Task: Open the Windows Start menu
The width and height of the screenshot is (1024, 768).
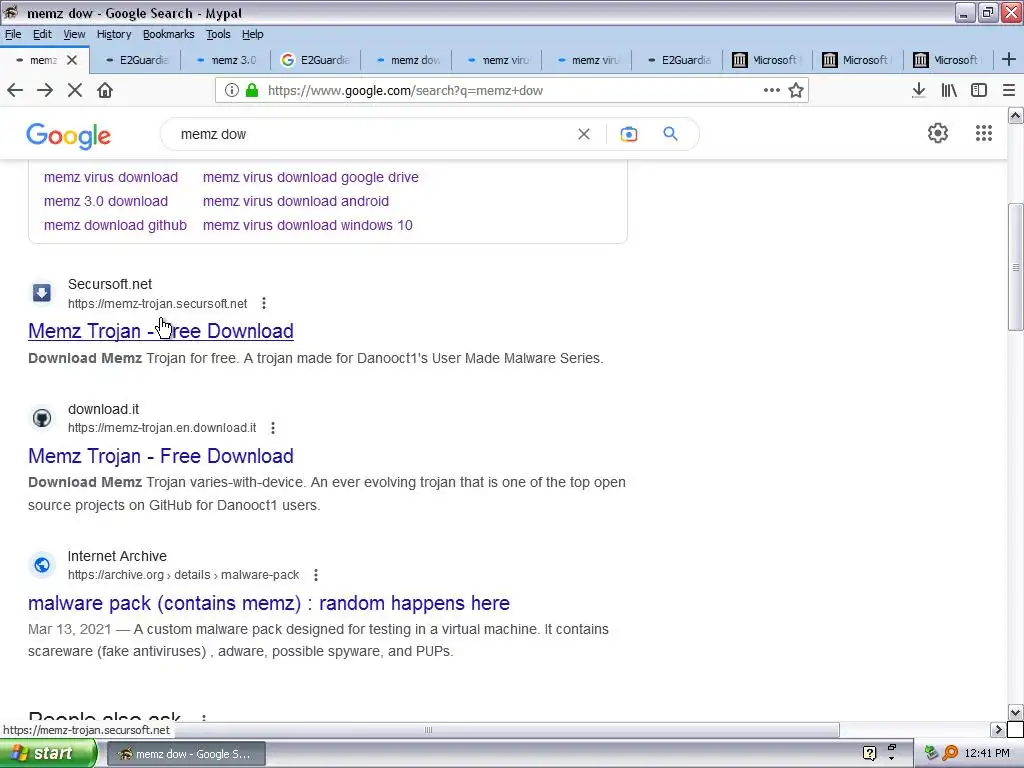Action: pos(48,754)
